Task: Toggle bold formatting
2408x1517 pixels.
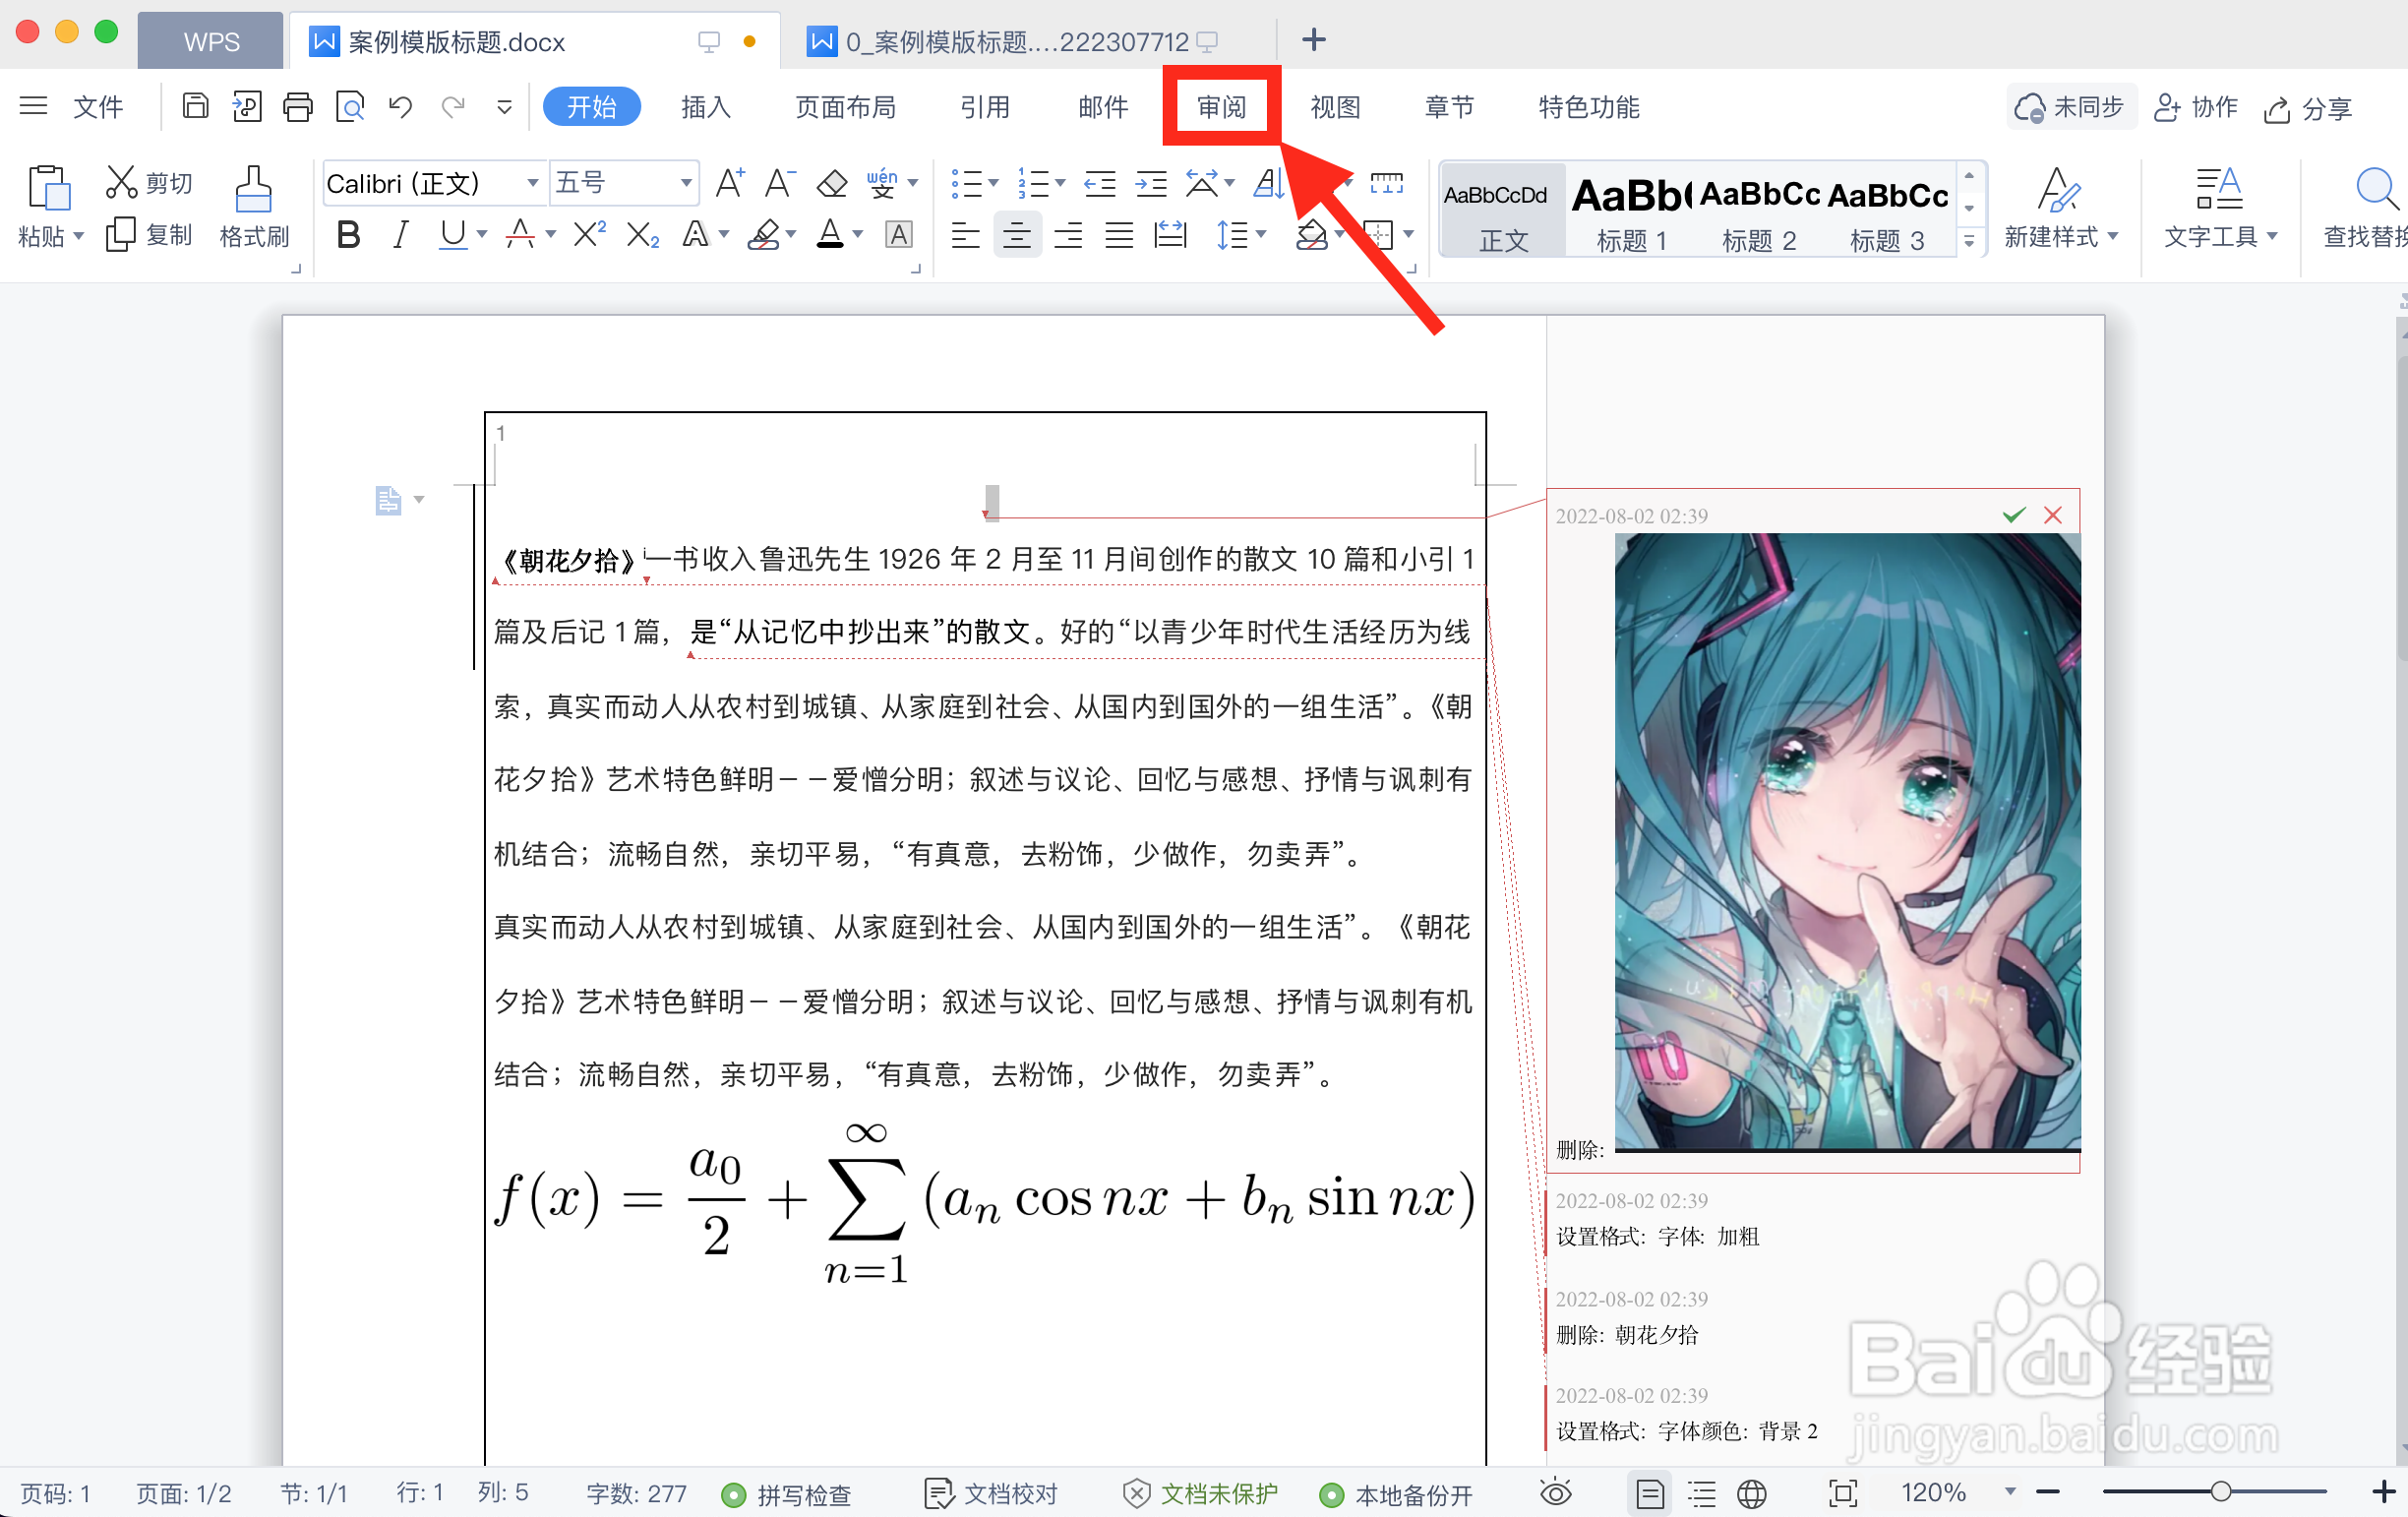Action: (x=348, y=235)
